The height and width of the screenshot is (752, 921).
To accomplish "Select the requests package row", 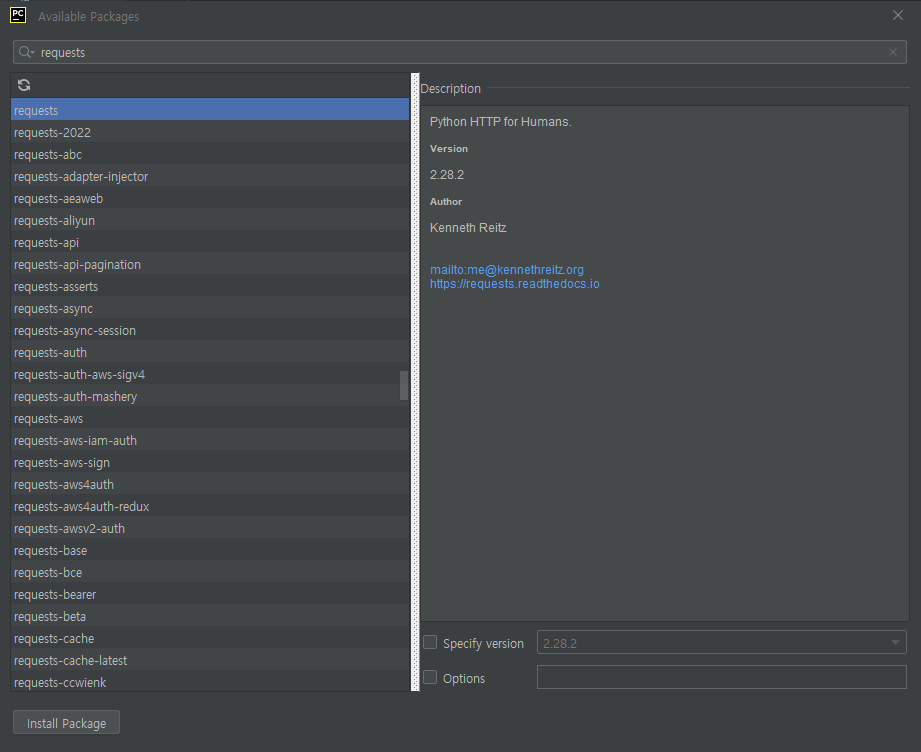I will 210,110.
